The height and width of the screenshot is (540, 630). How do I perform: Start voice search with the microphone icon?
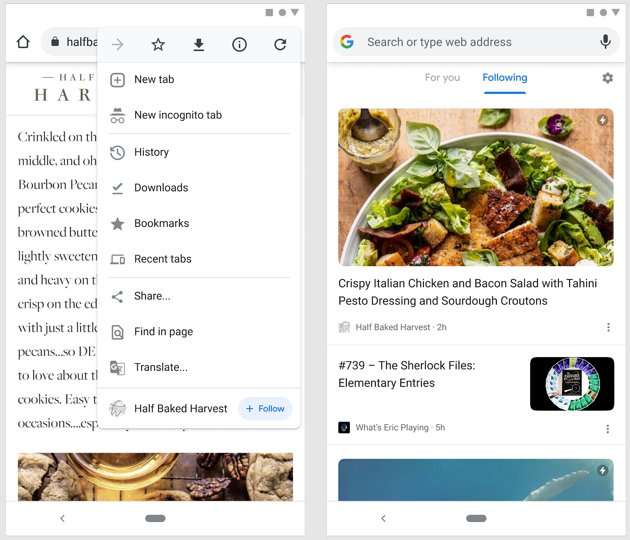click(605, 42)
